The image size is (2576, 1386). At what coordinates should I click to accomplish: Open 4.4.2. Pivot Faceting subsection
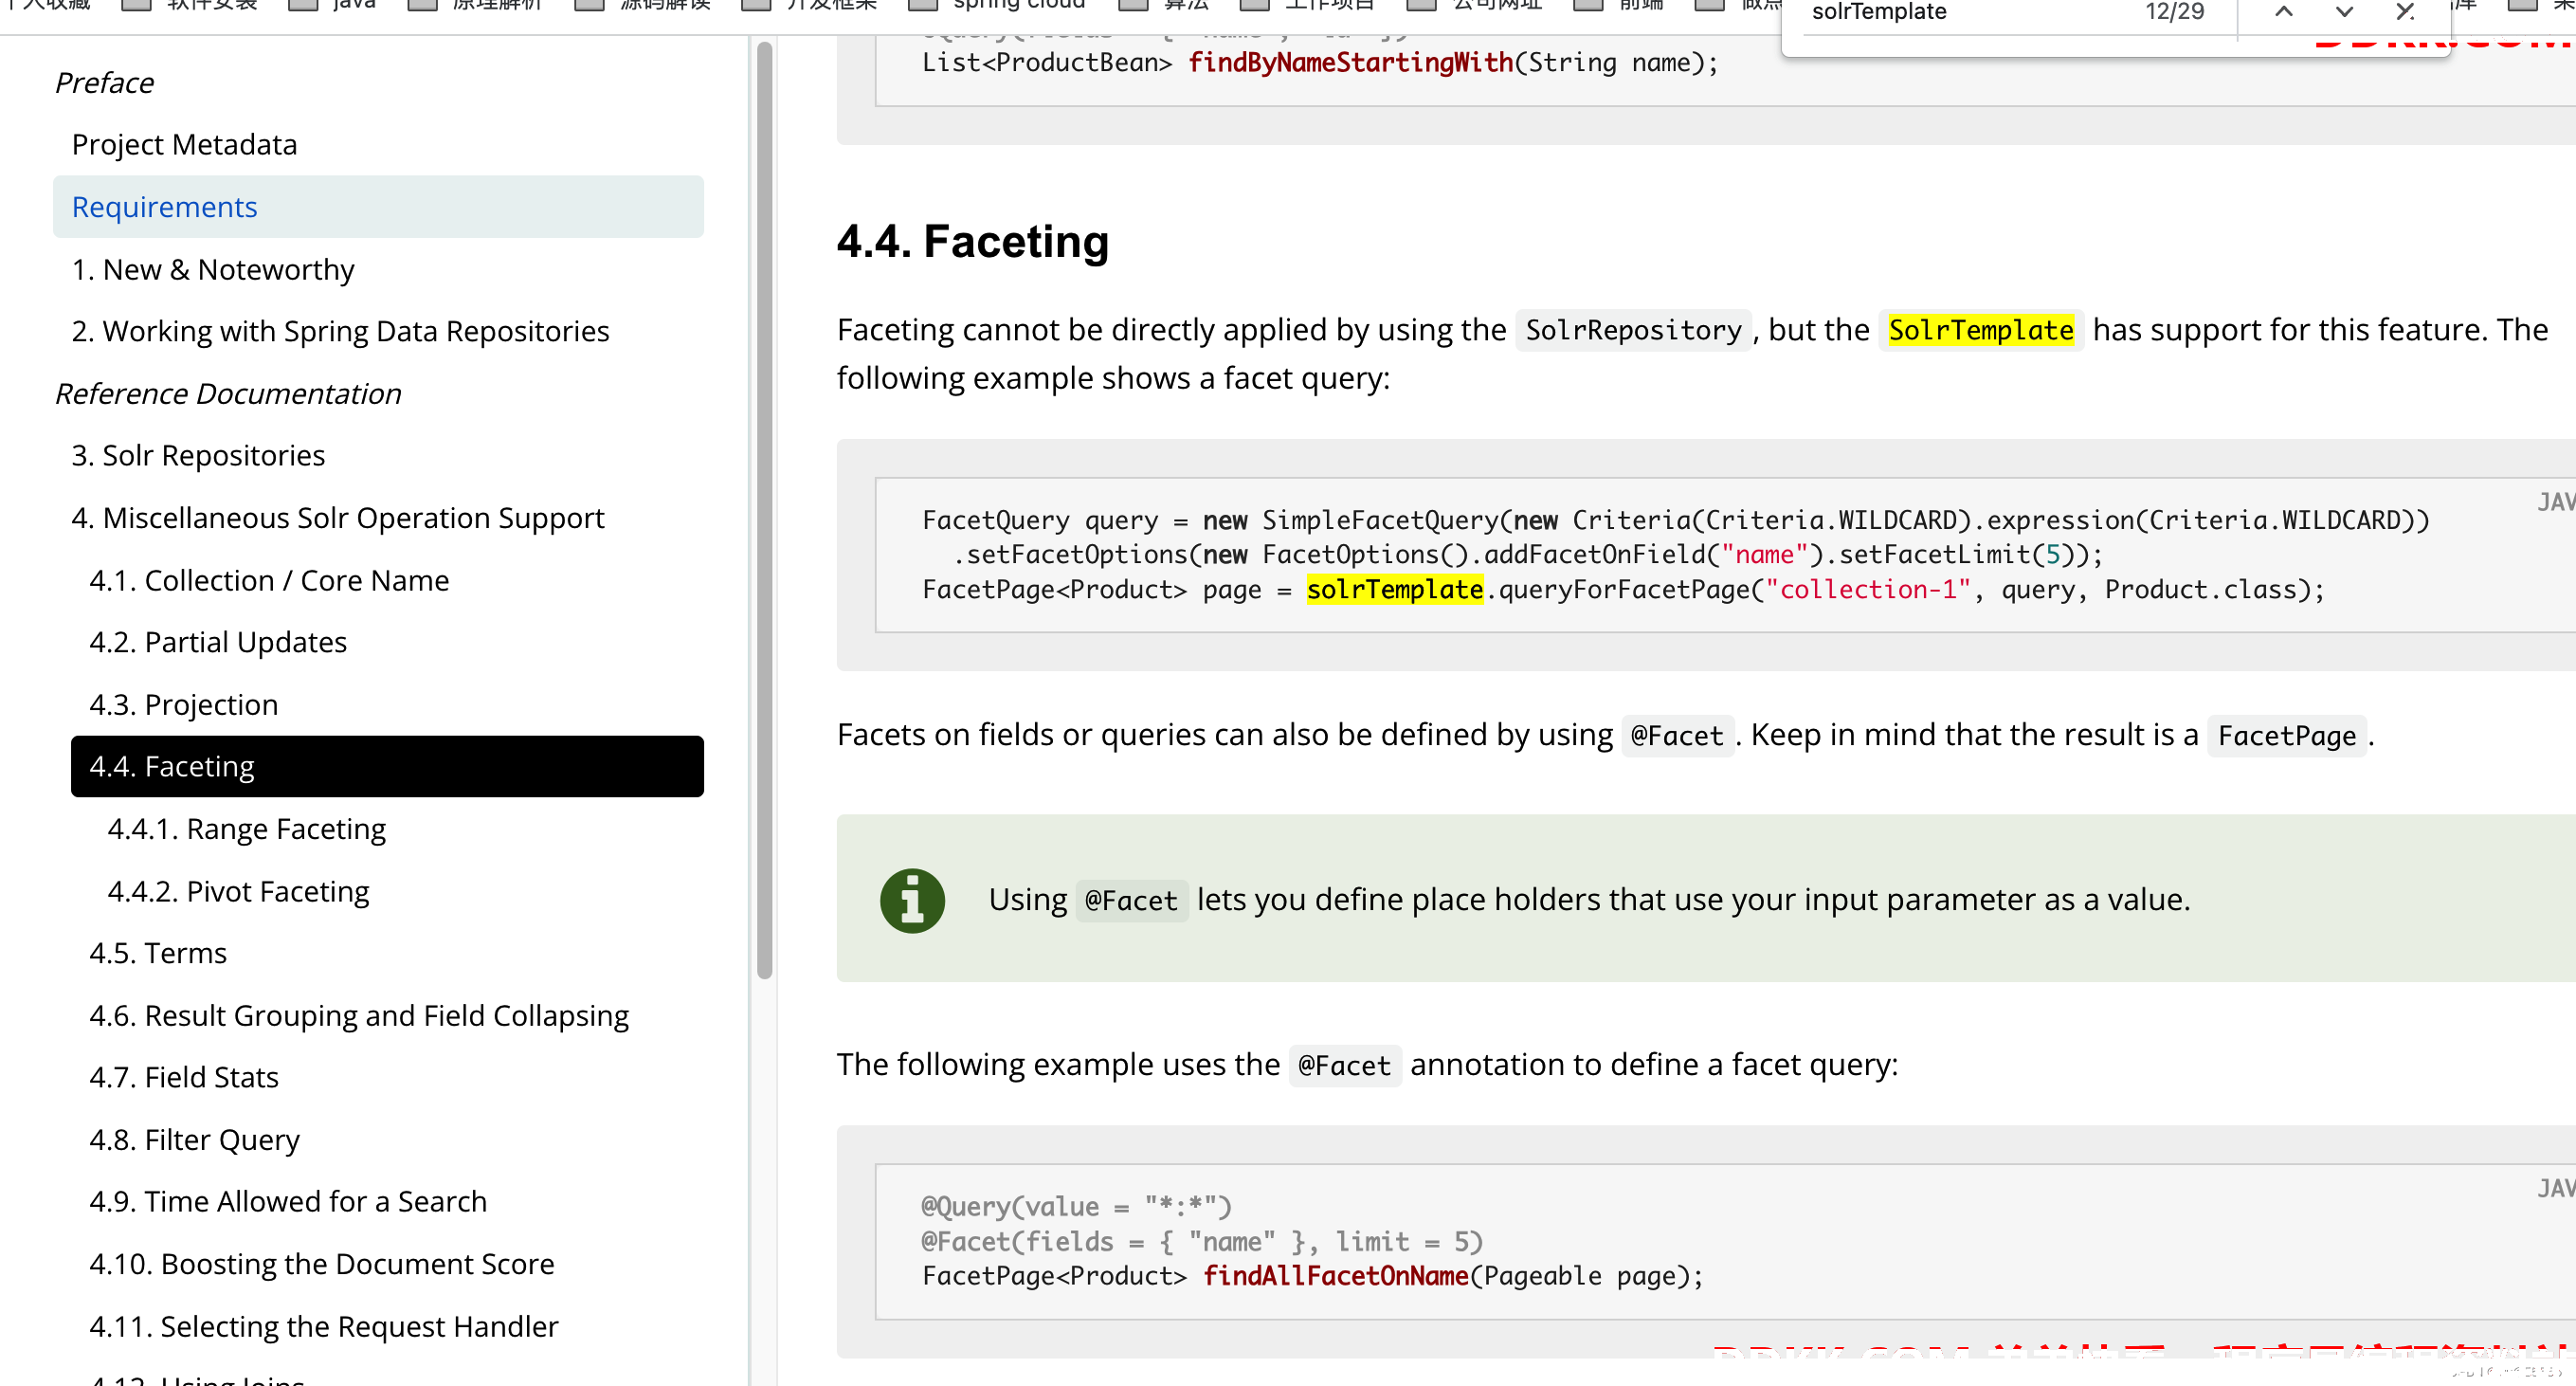click(238, 892)
